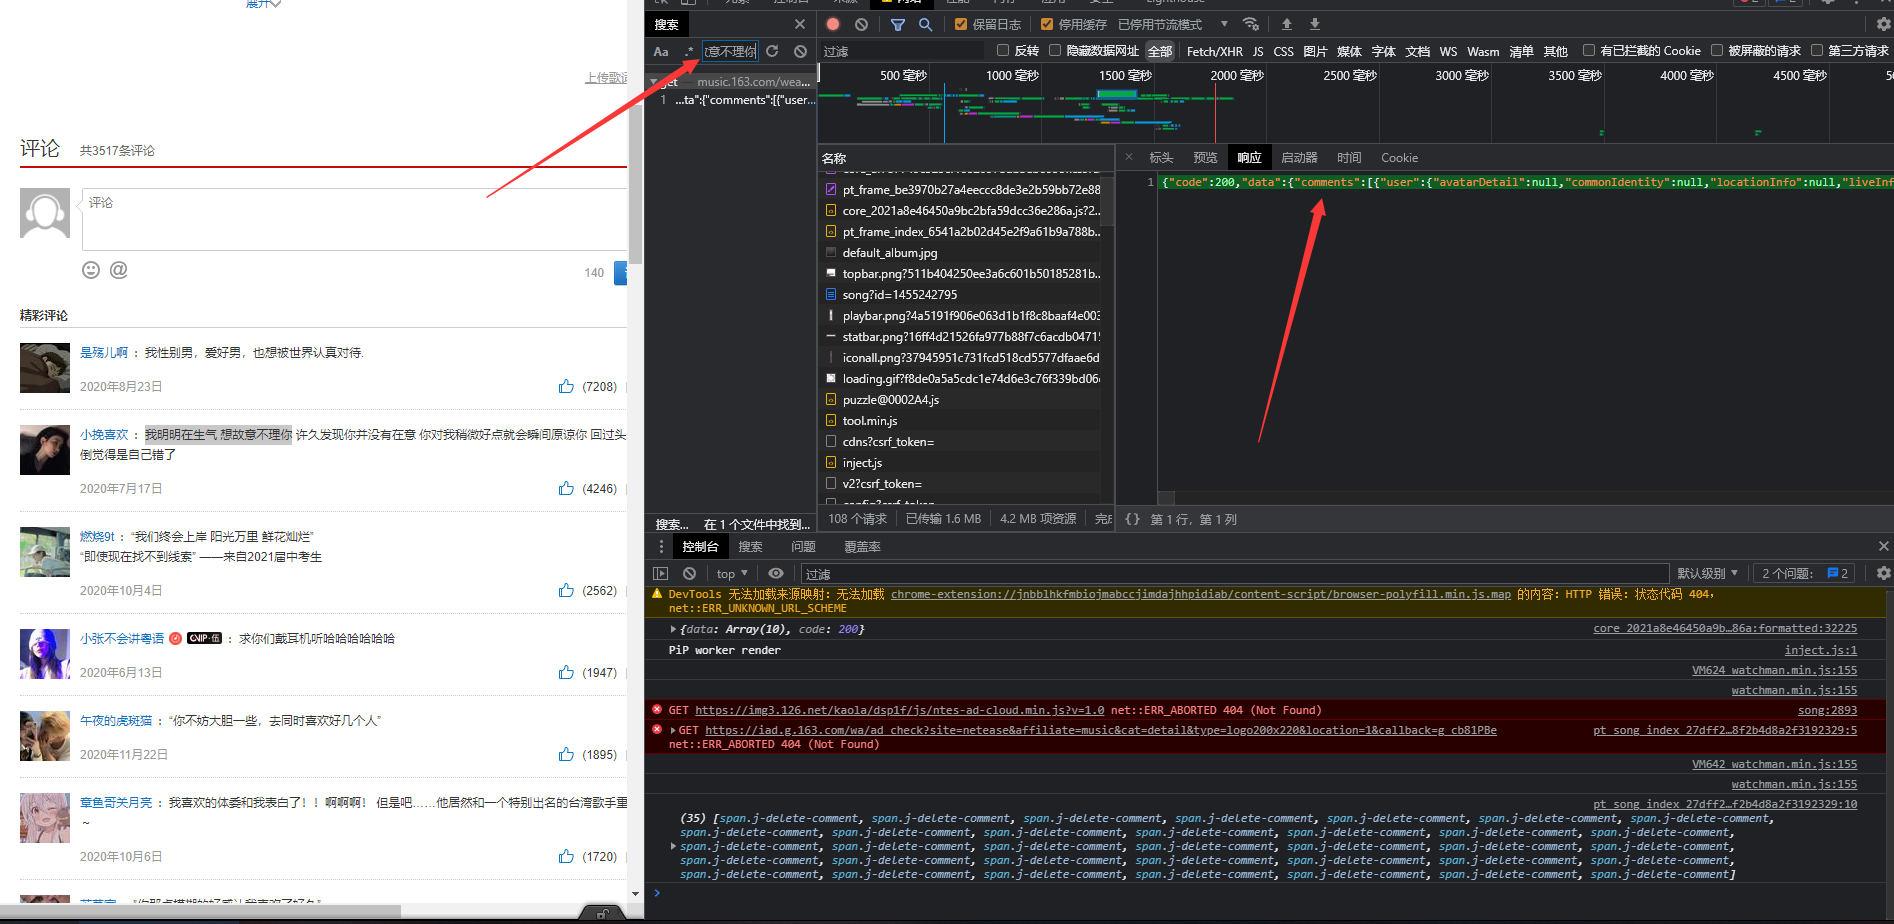The height and width of the screenshot is (924, 1894).
Task: Open network conditions wifi icon
Action: coord(1250,24)
